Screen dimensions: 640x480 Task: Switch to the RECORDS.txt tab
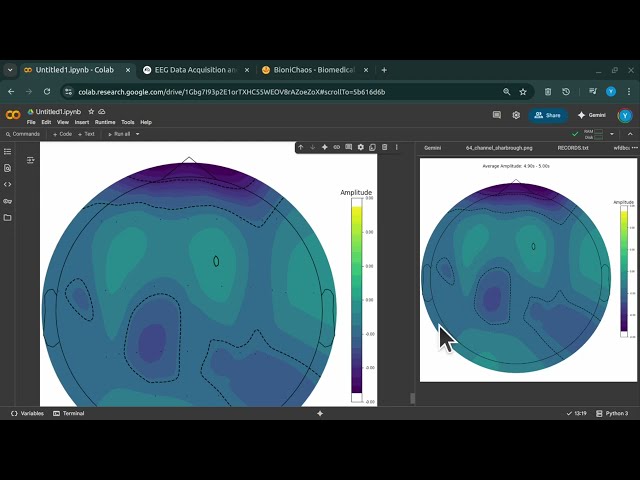coord(573,148)
